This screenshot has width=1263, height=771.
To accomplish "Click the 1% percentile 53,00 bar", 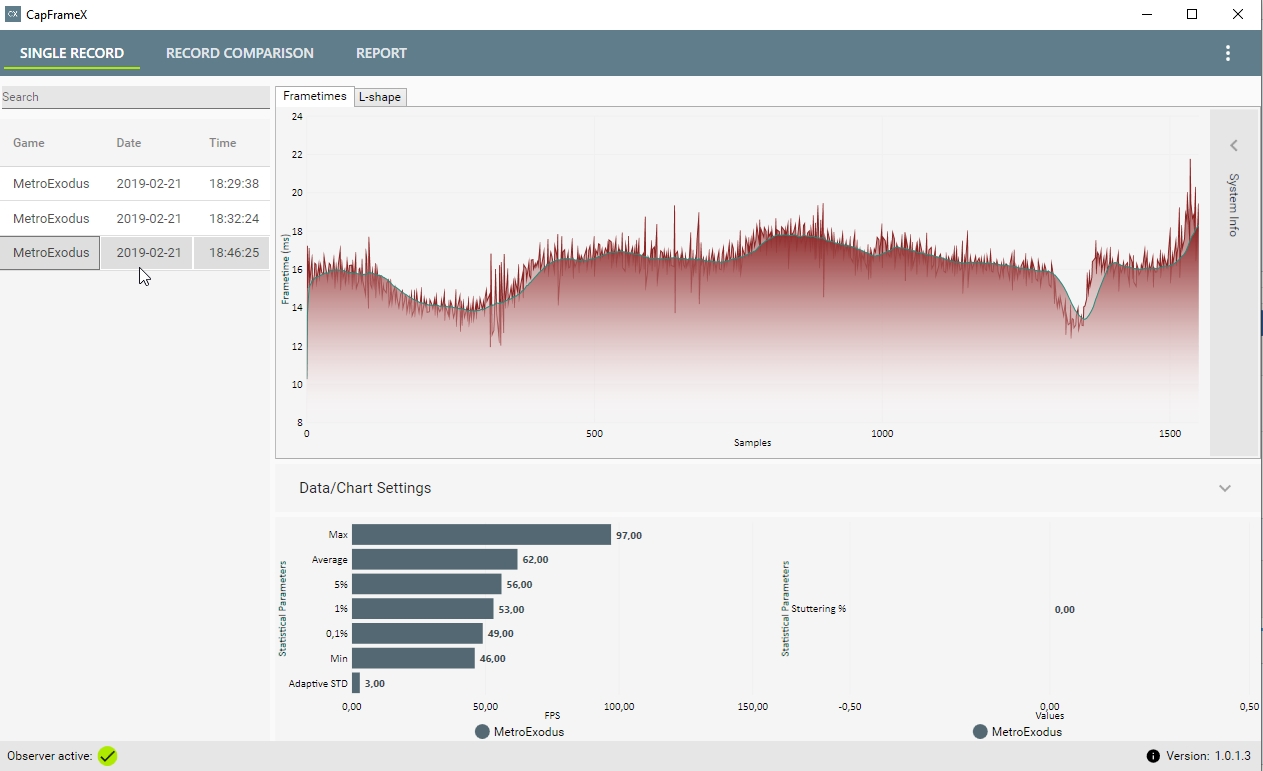I will point(422,609).
